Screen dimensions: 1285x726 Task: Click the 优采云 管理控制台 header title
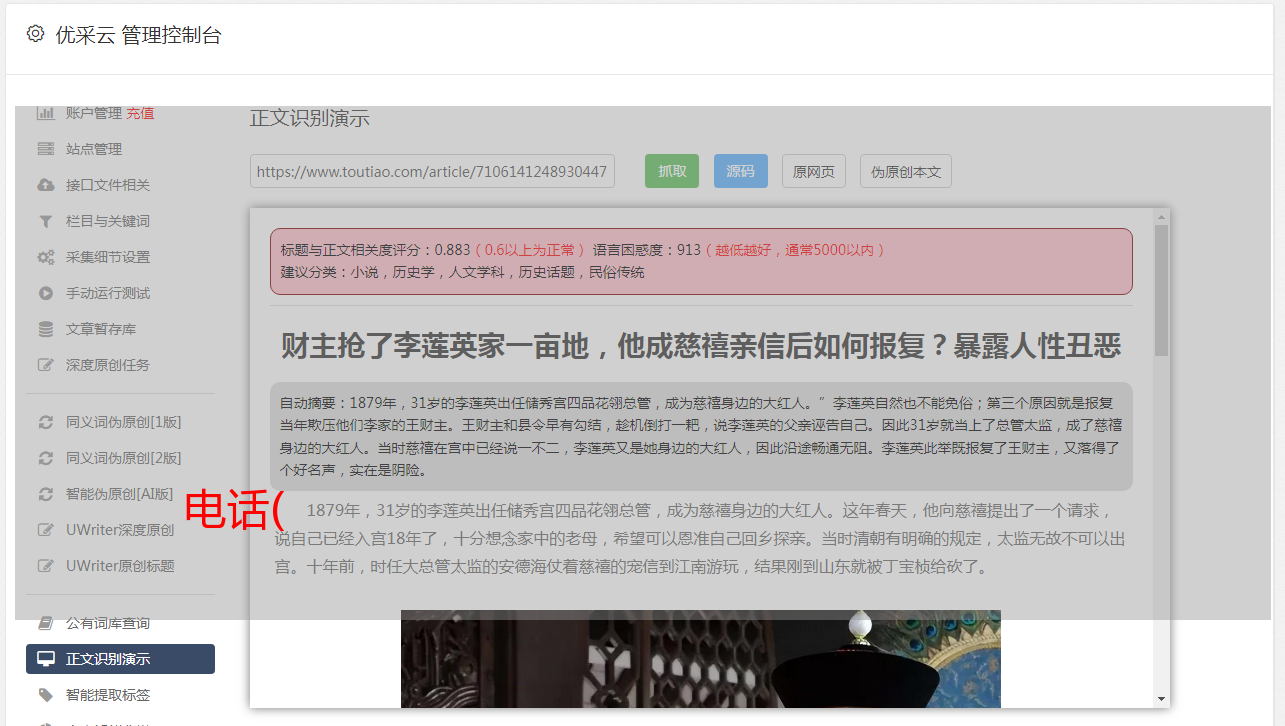coord(138,35)
